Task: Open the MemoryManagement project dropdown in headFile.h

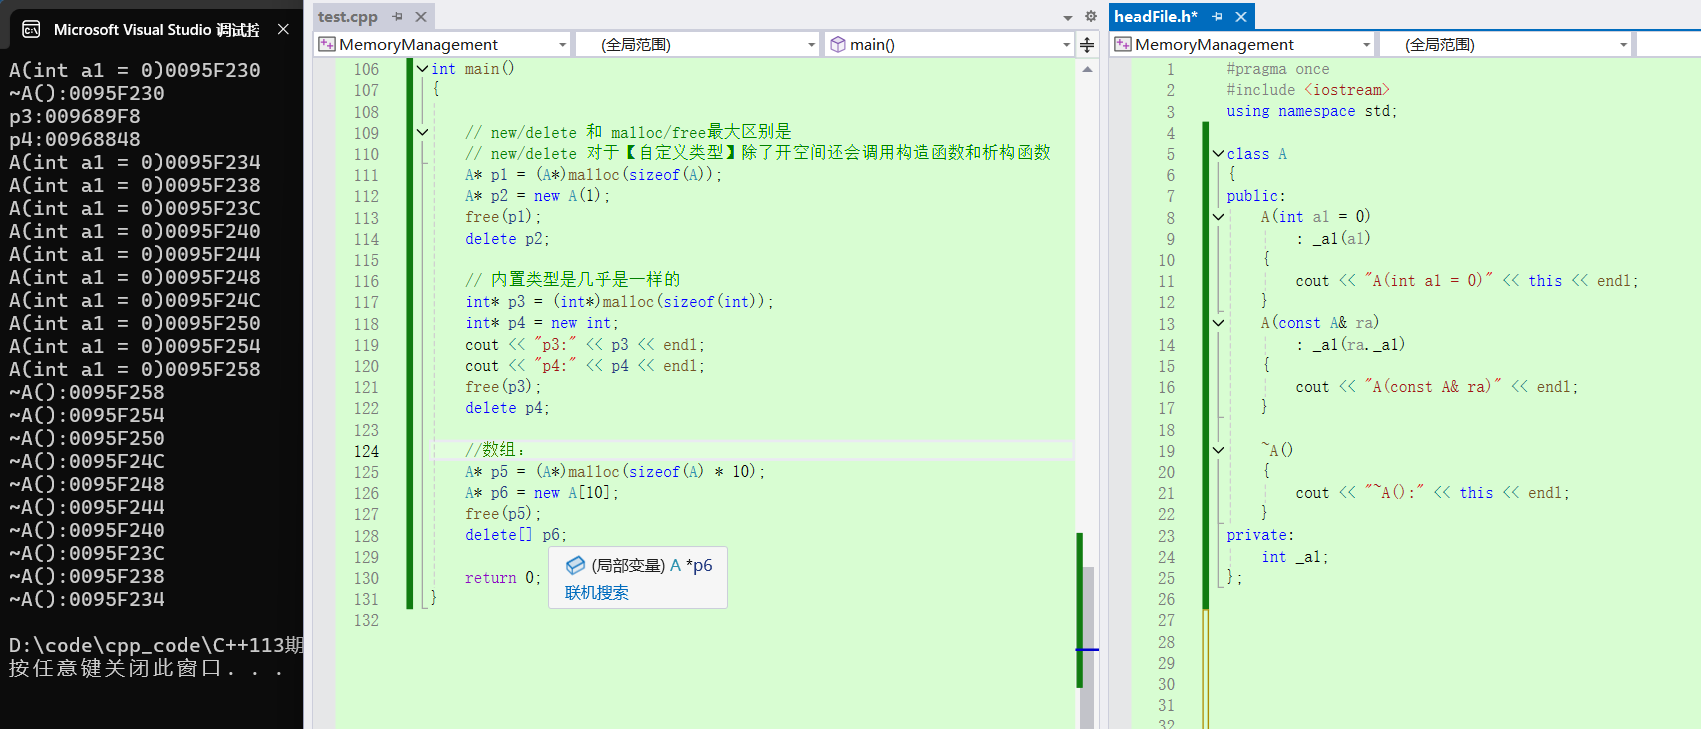Action: [1243, 44]
